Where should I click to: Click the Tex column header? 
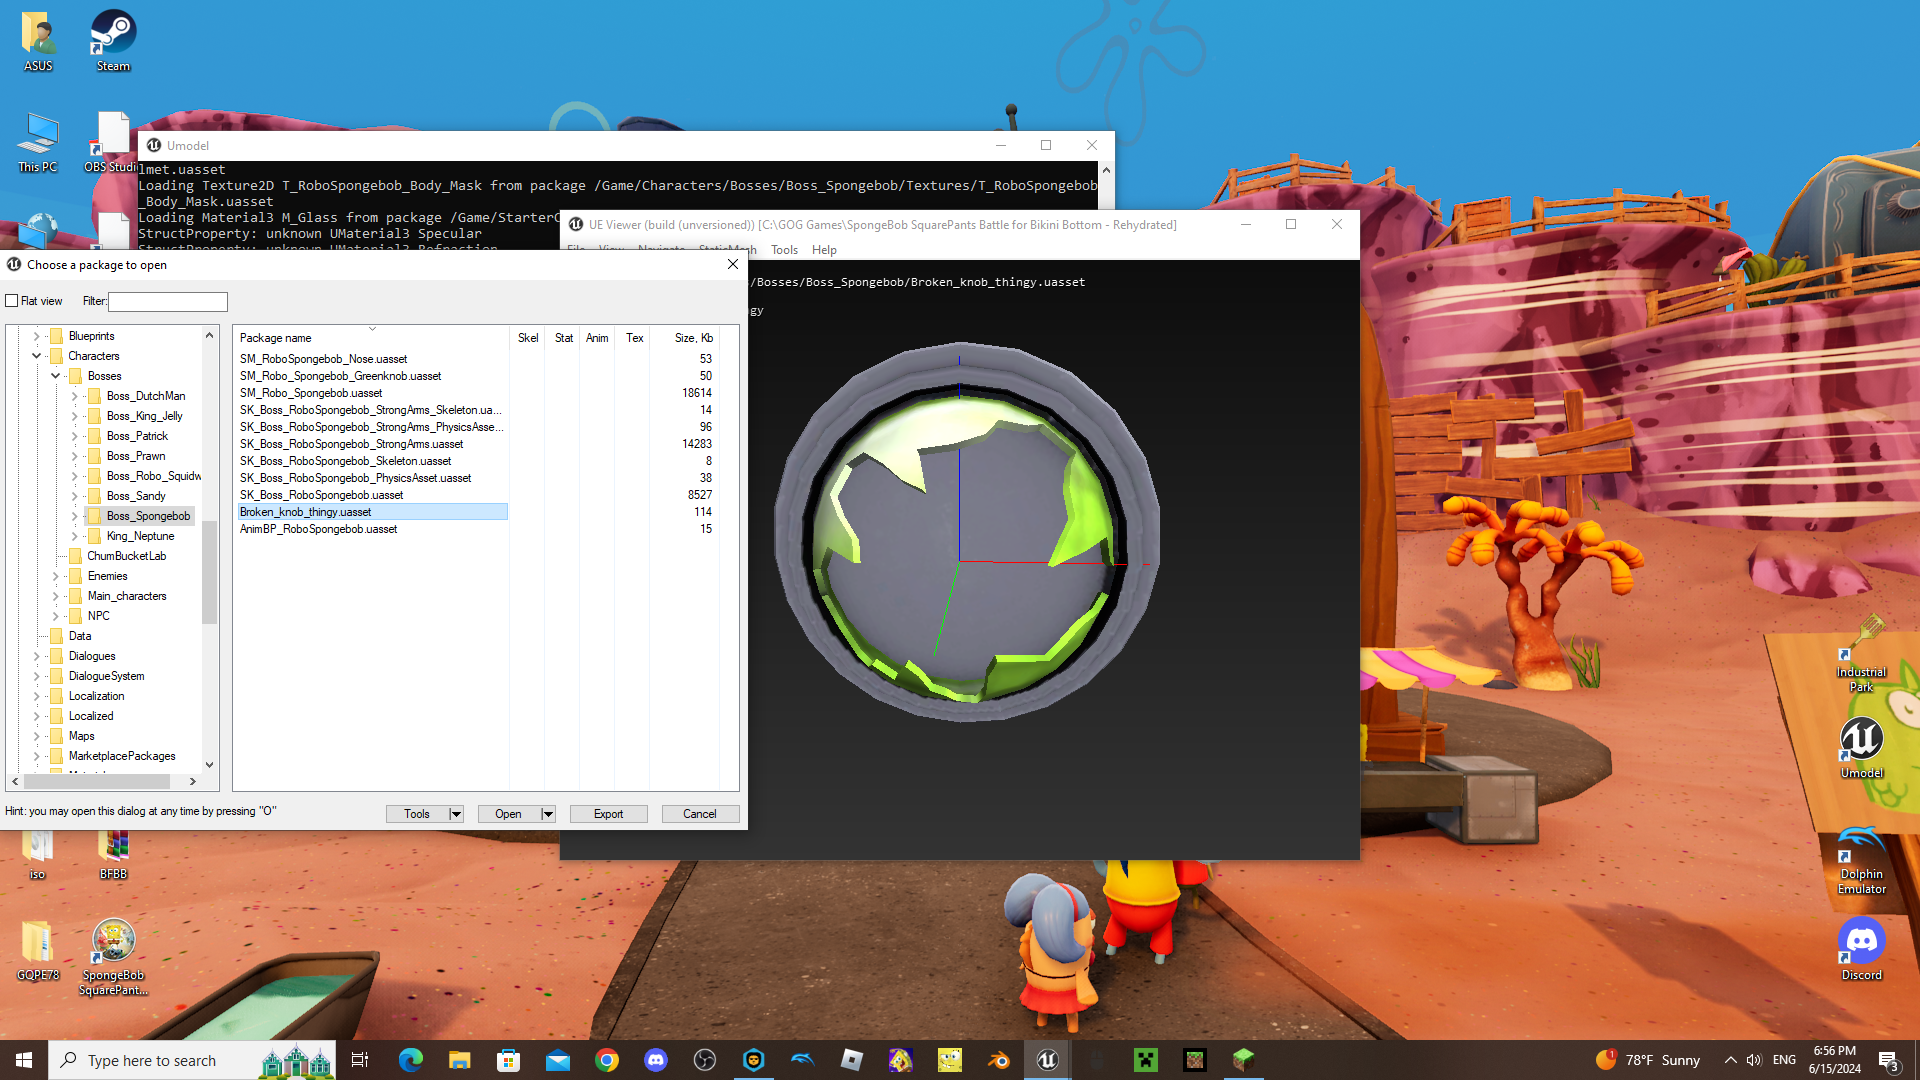pos(634,338)
